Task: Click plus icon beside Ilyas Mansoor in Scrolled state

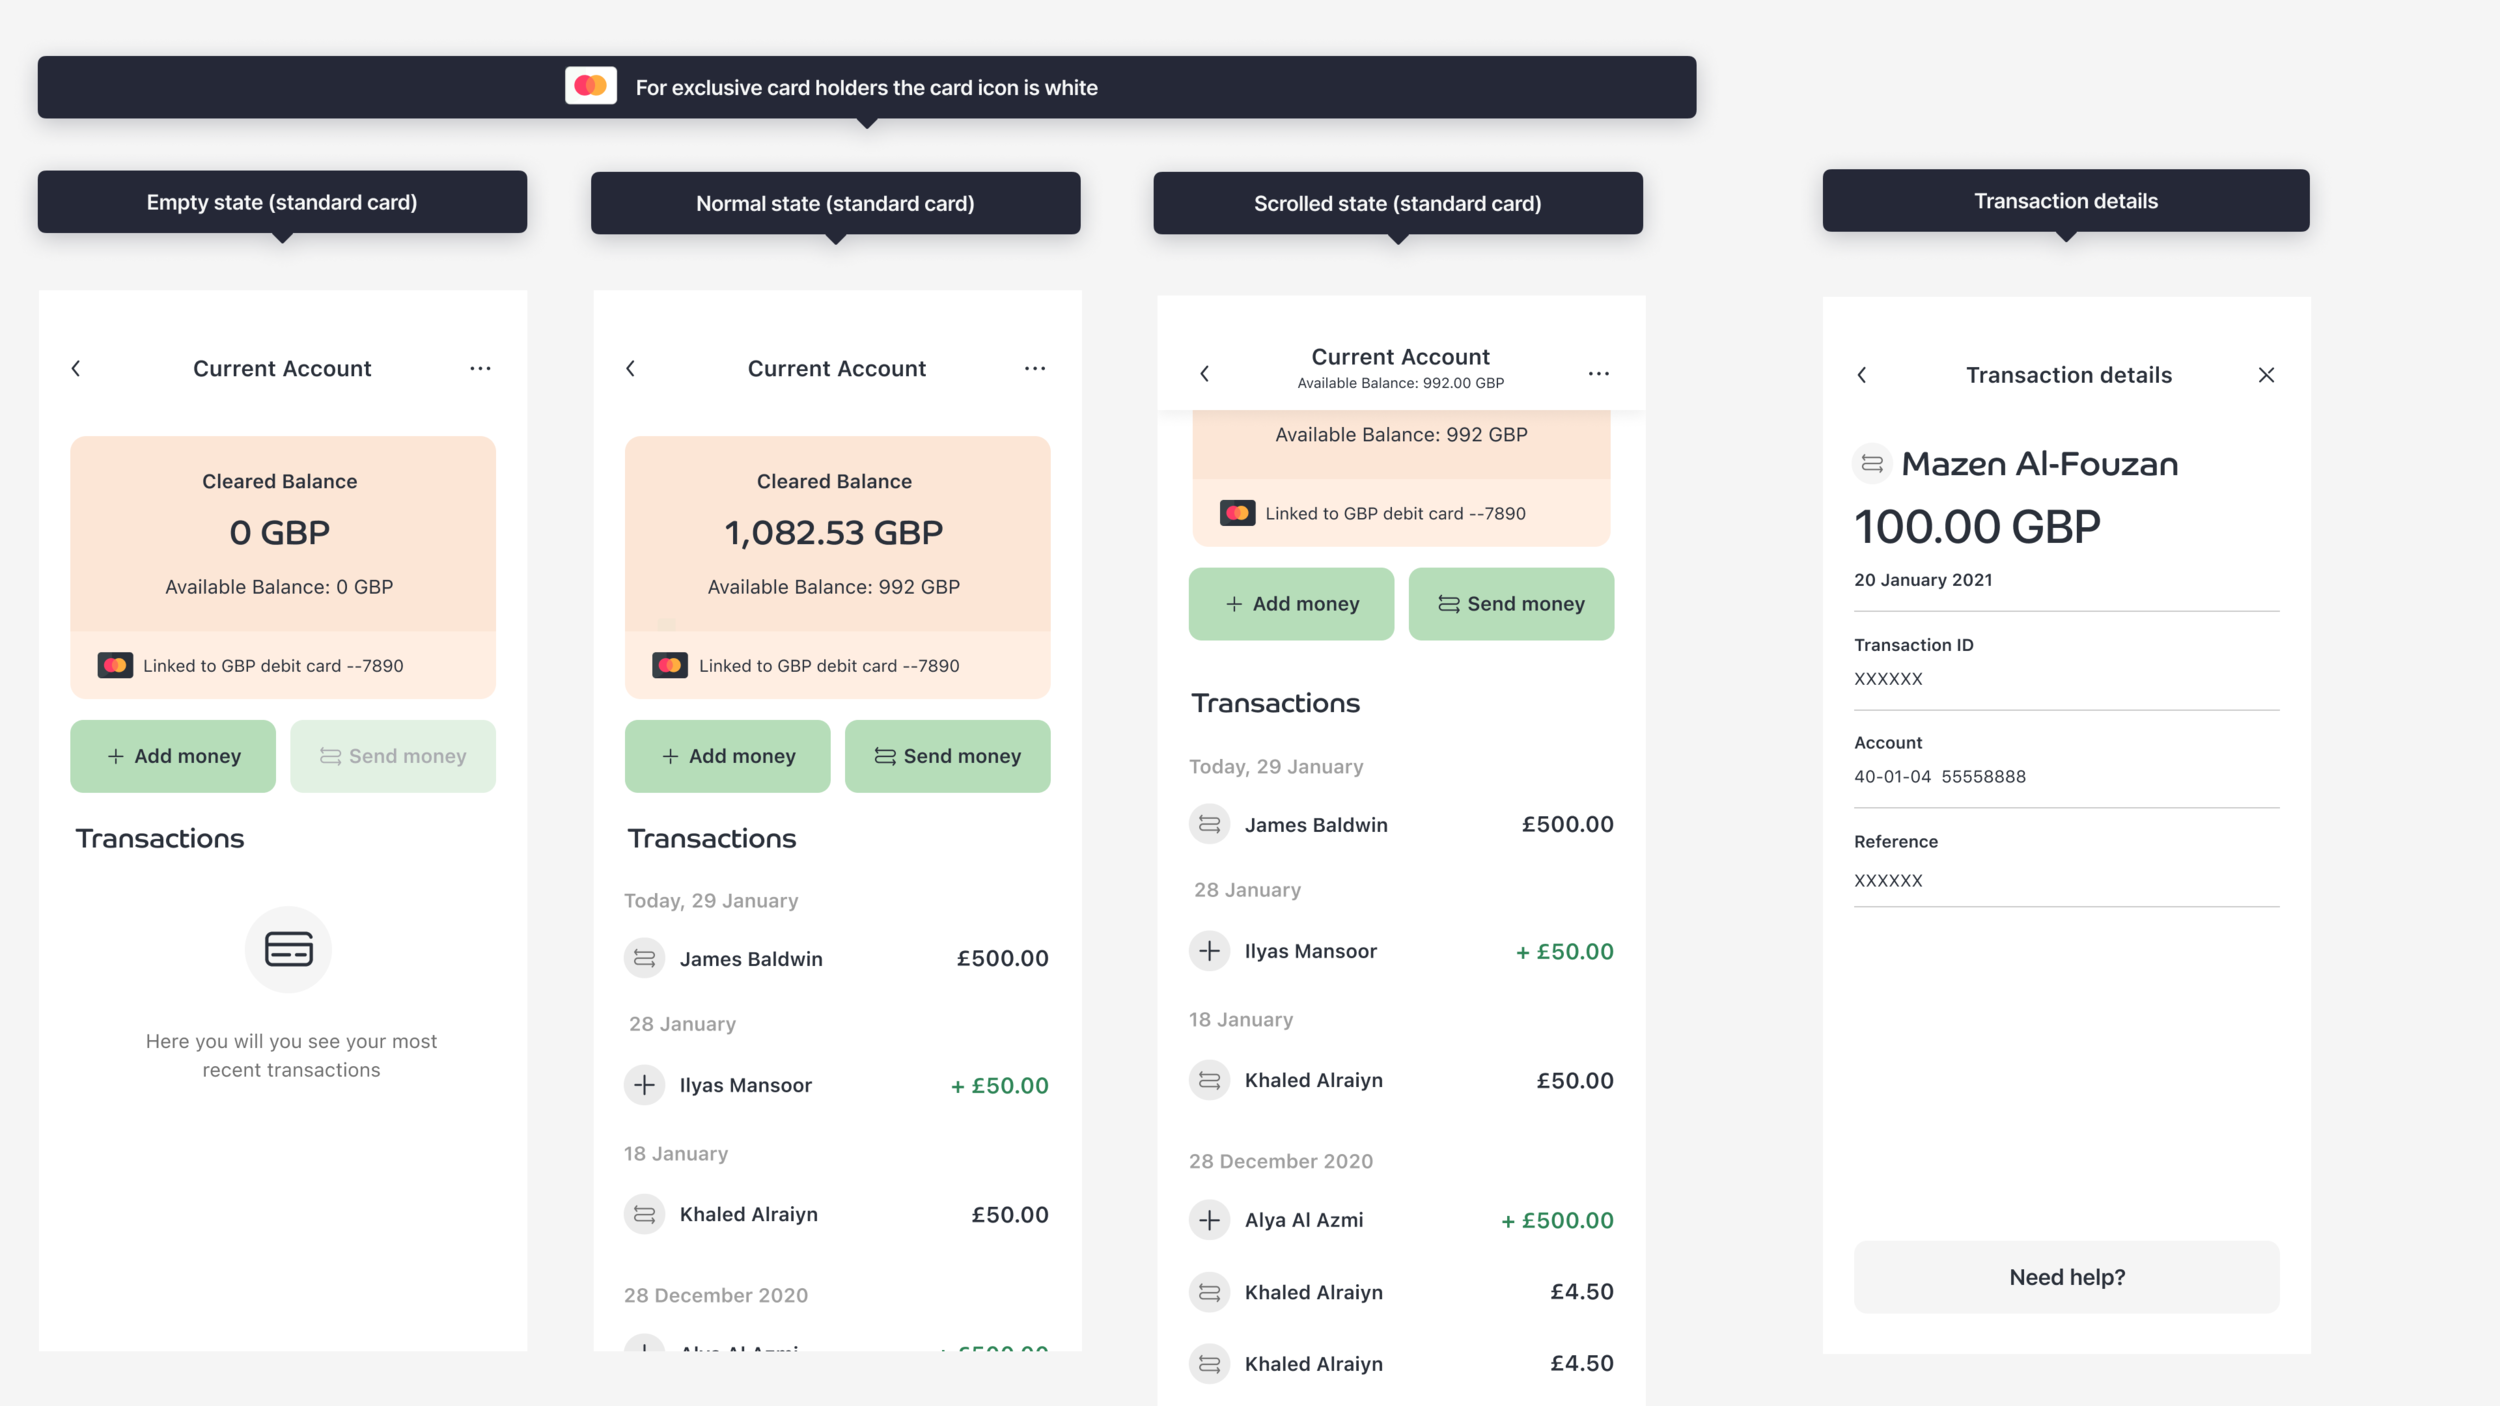Action: point(1209,951)
